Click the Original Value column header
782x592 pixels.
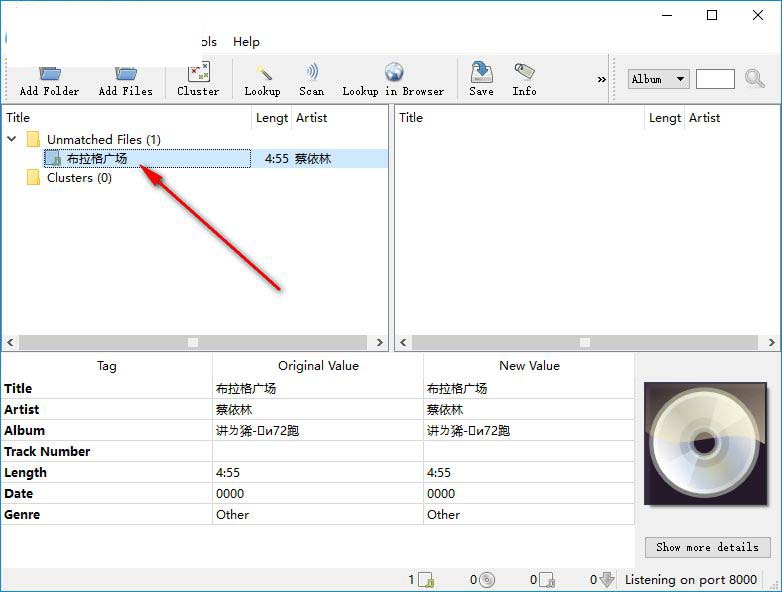pyautogui.click(x=318, y=366)
